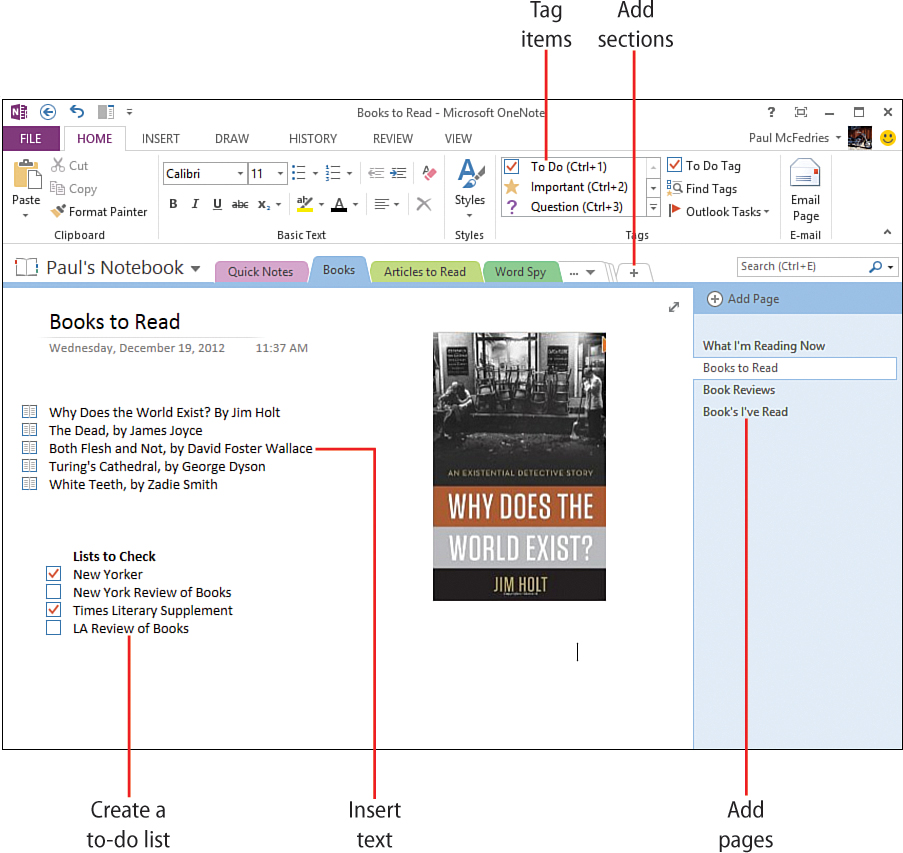903x853 pixels.
Task: Open the What I'm Reading Now page
Action: (x=764, y=346)
